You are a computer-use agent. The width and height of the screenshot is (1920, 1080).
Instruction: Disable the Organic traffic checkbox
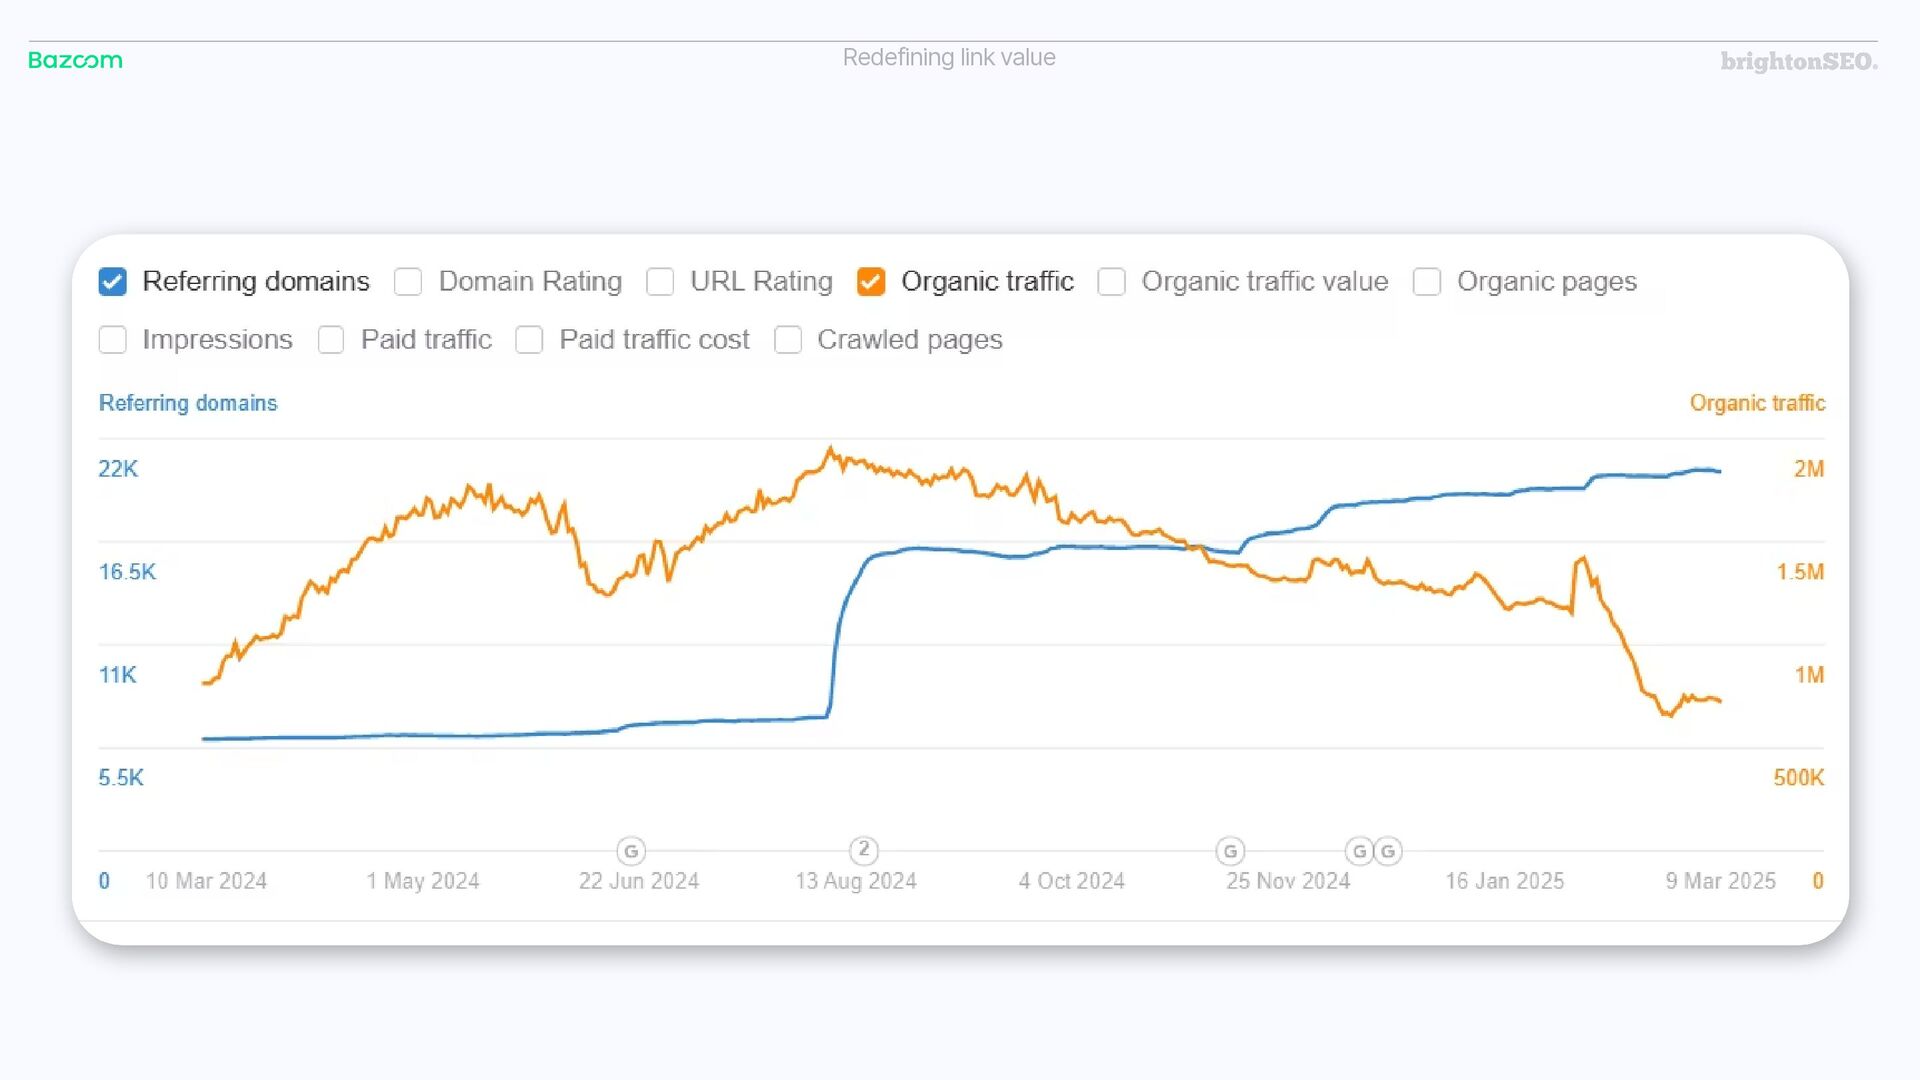pos(871,282)
